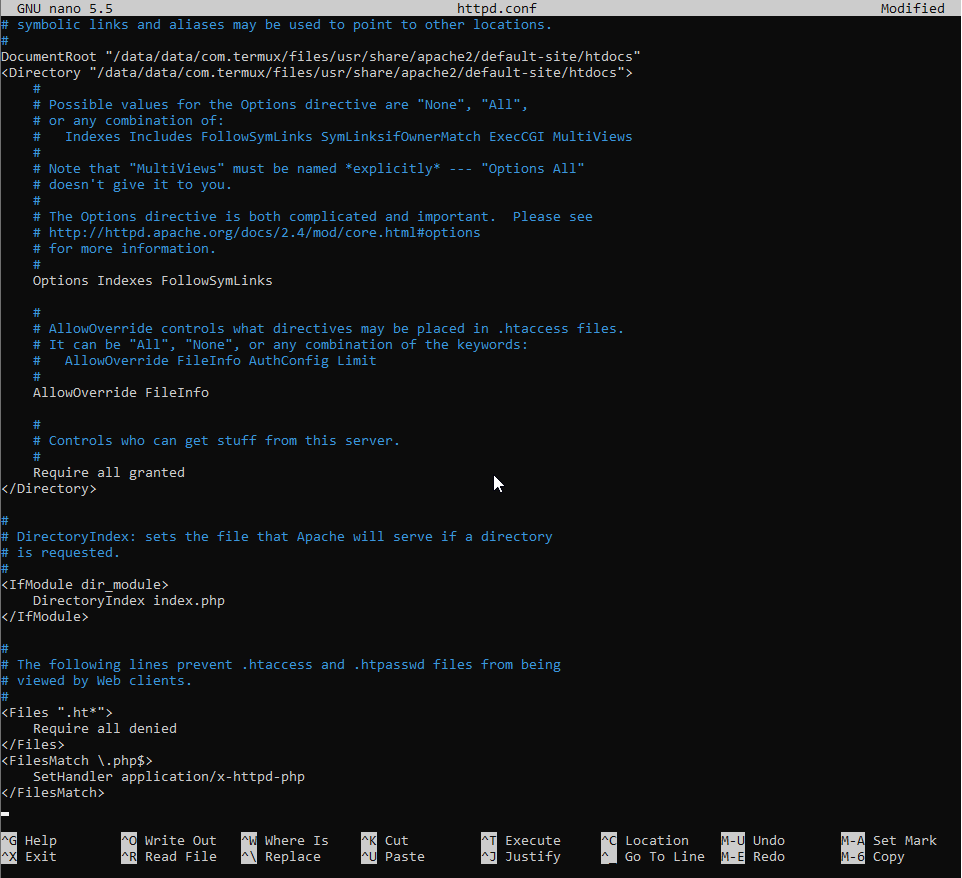Copy text with the M-6 shortcut

click(880, 856)
